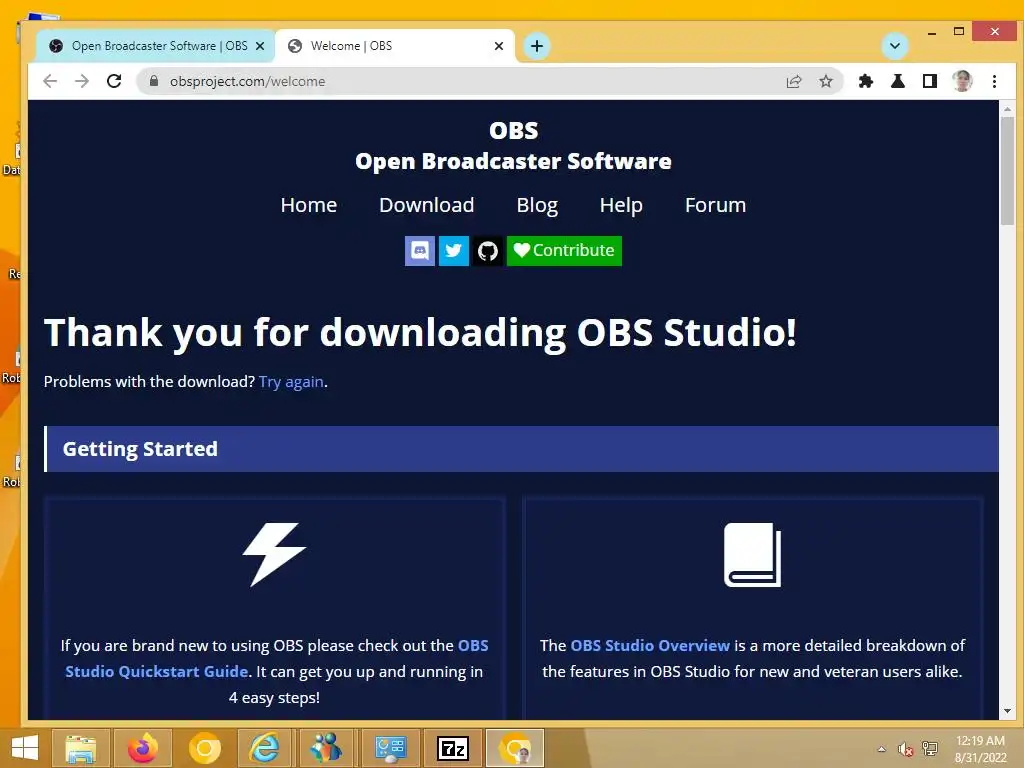Image resolution: width=1024 pixels, height=768 pixels.
Task: Open the Download navigation link
Action: 427,205
